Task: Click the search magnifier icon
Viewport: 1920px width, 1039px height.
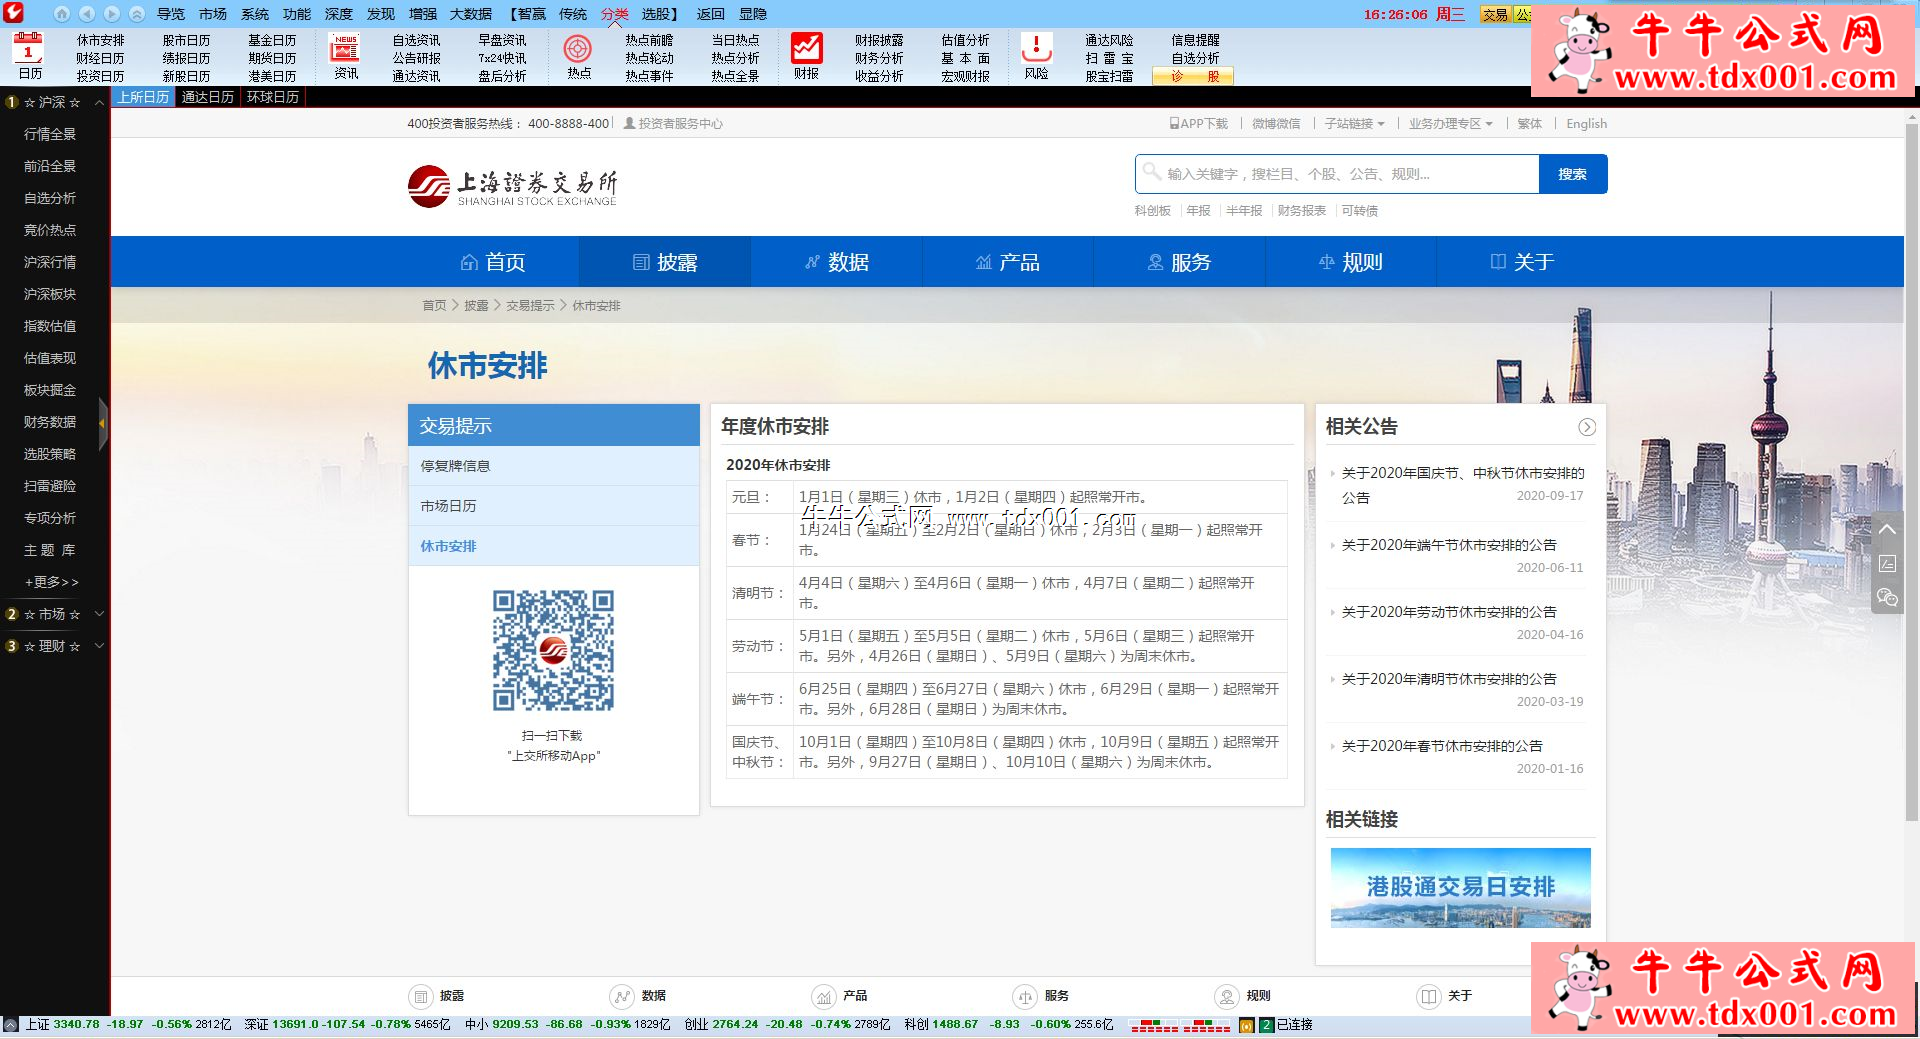Action: 1152,172
